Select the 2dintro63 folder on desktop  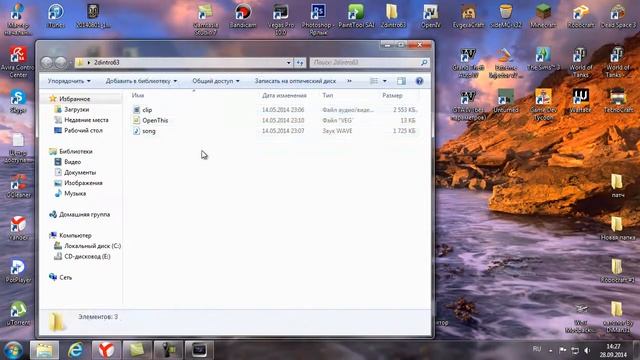(393, 16)
